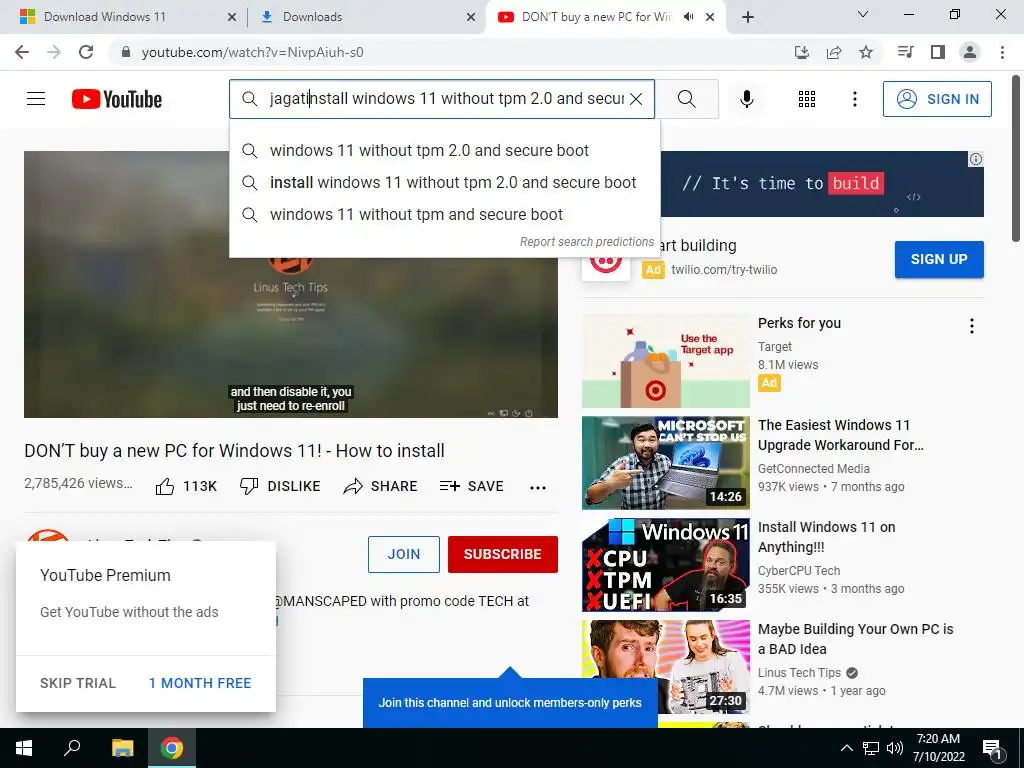Click the ad info icon on Twilio banner
Screen dimensions: 1024x768
click(x=976, y=159)
